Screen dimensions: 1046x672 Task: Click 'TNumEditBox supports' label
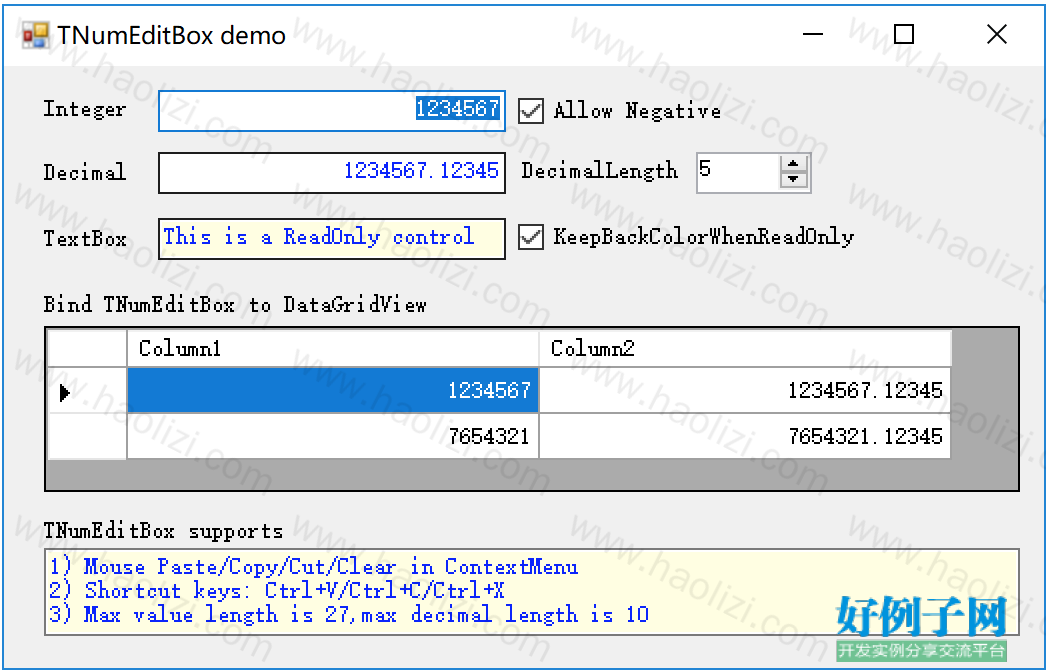[x=163, y=531]
